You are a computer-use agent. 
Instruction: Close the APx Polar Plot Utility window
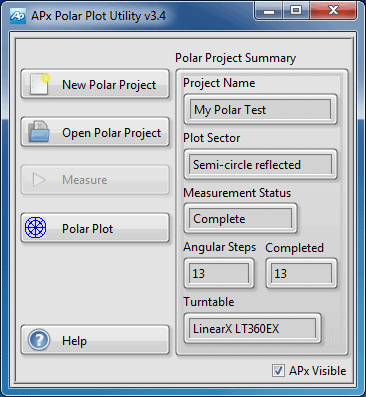[x=333, y=11]
